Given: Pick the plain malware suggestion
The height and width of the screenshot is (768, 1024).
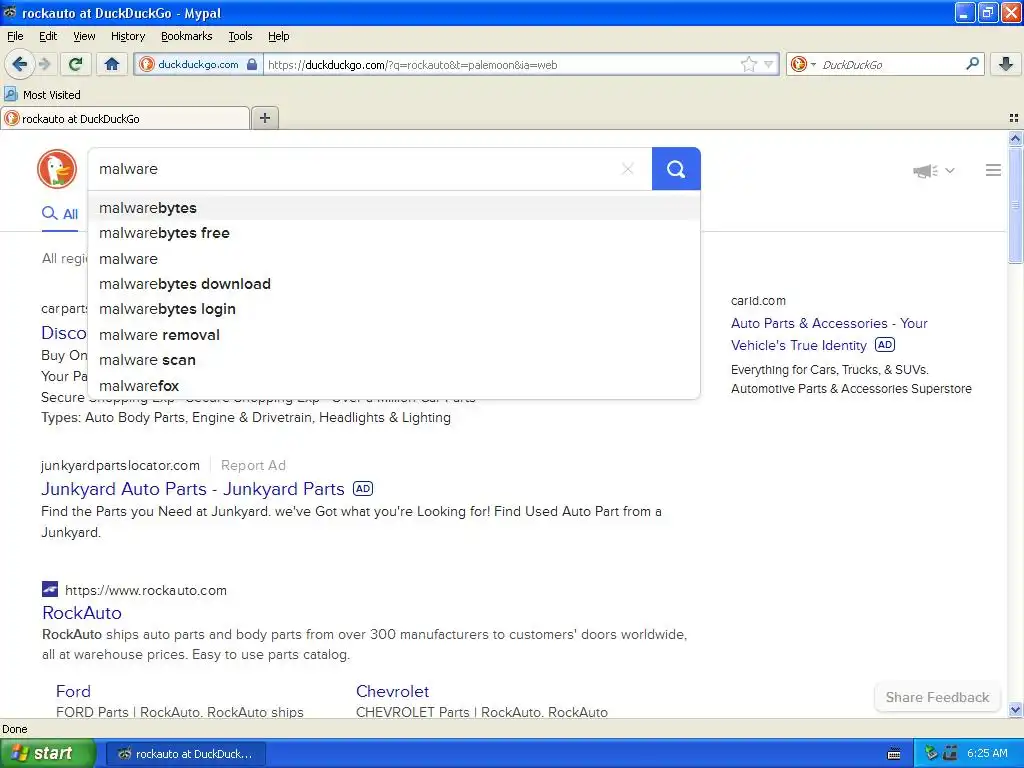Looking at the screenshot, I should [x=394, y=259].
